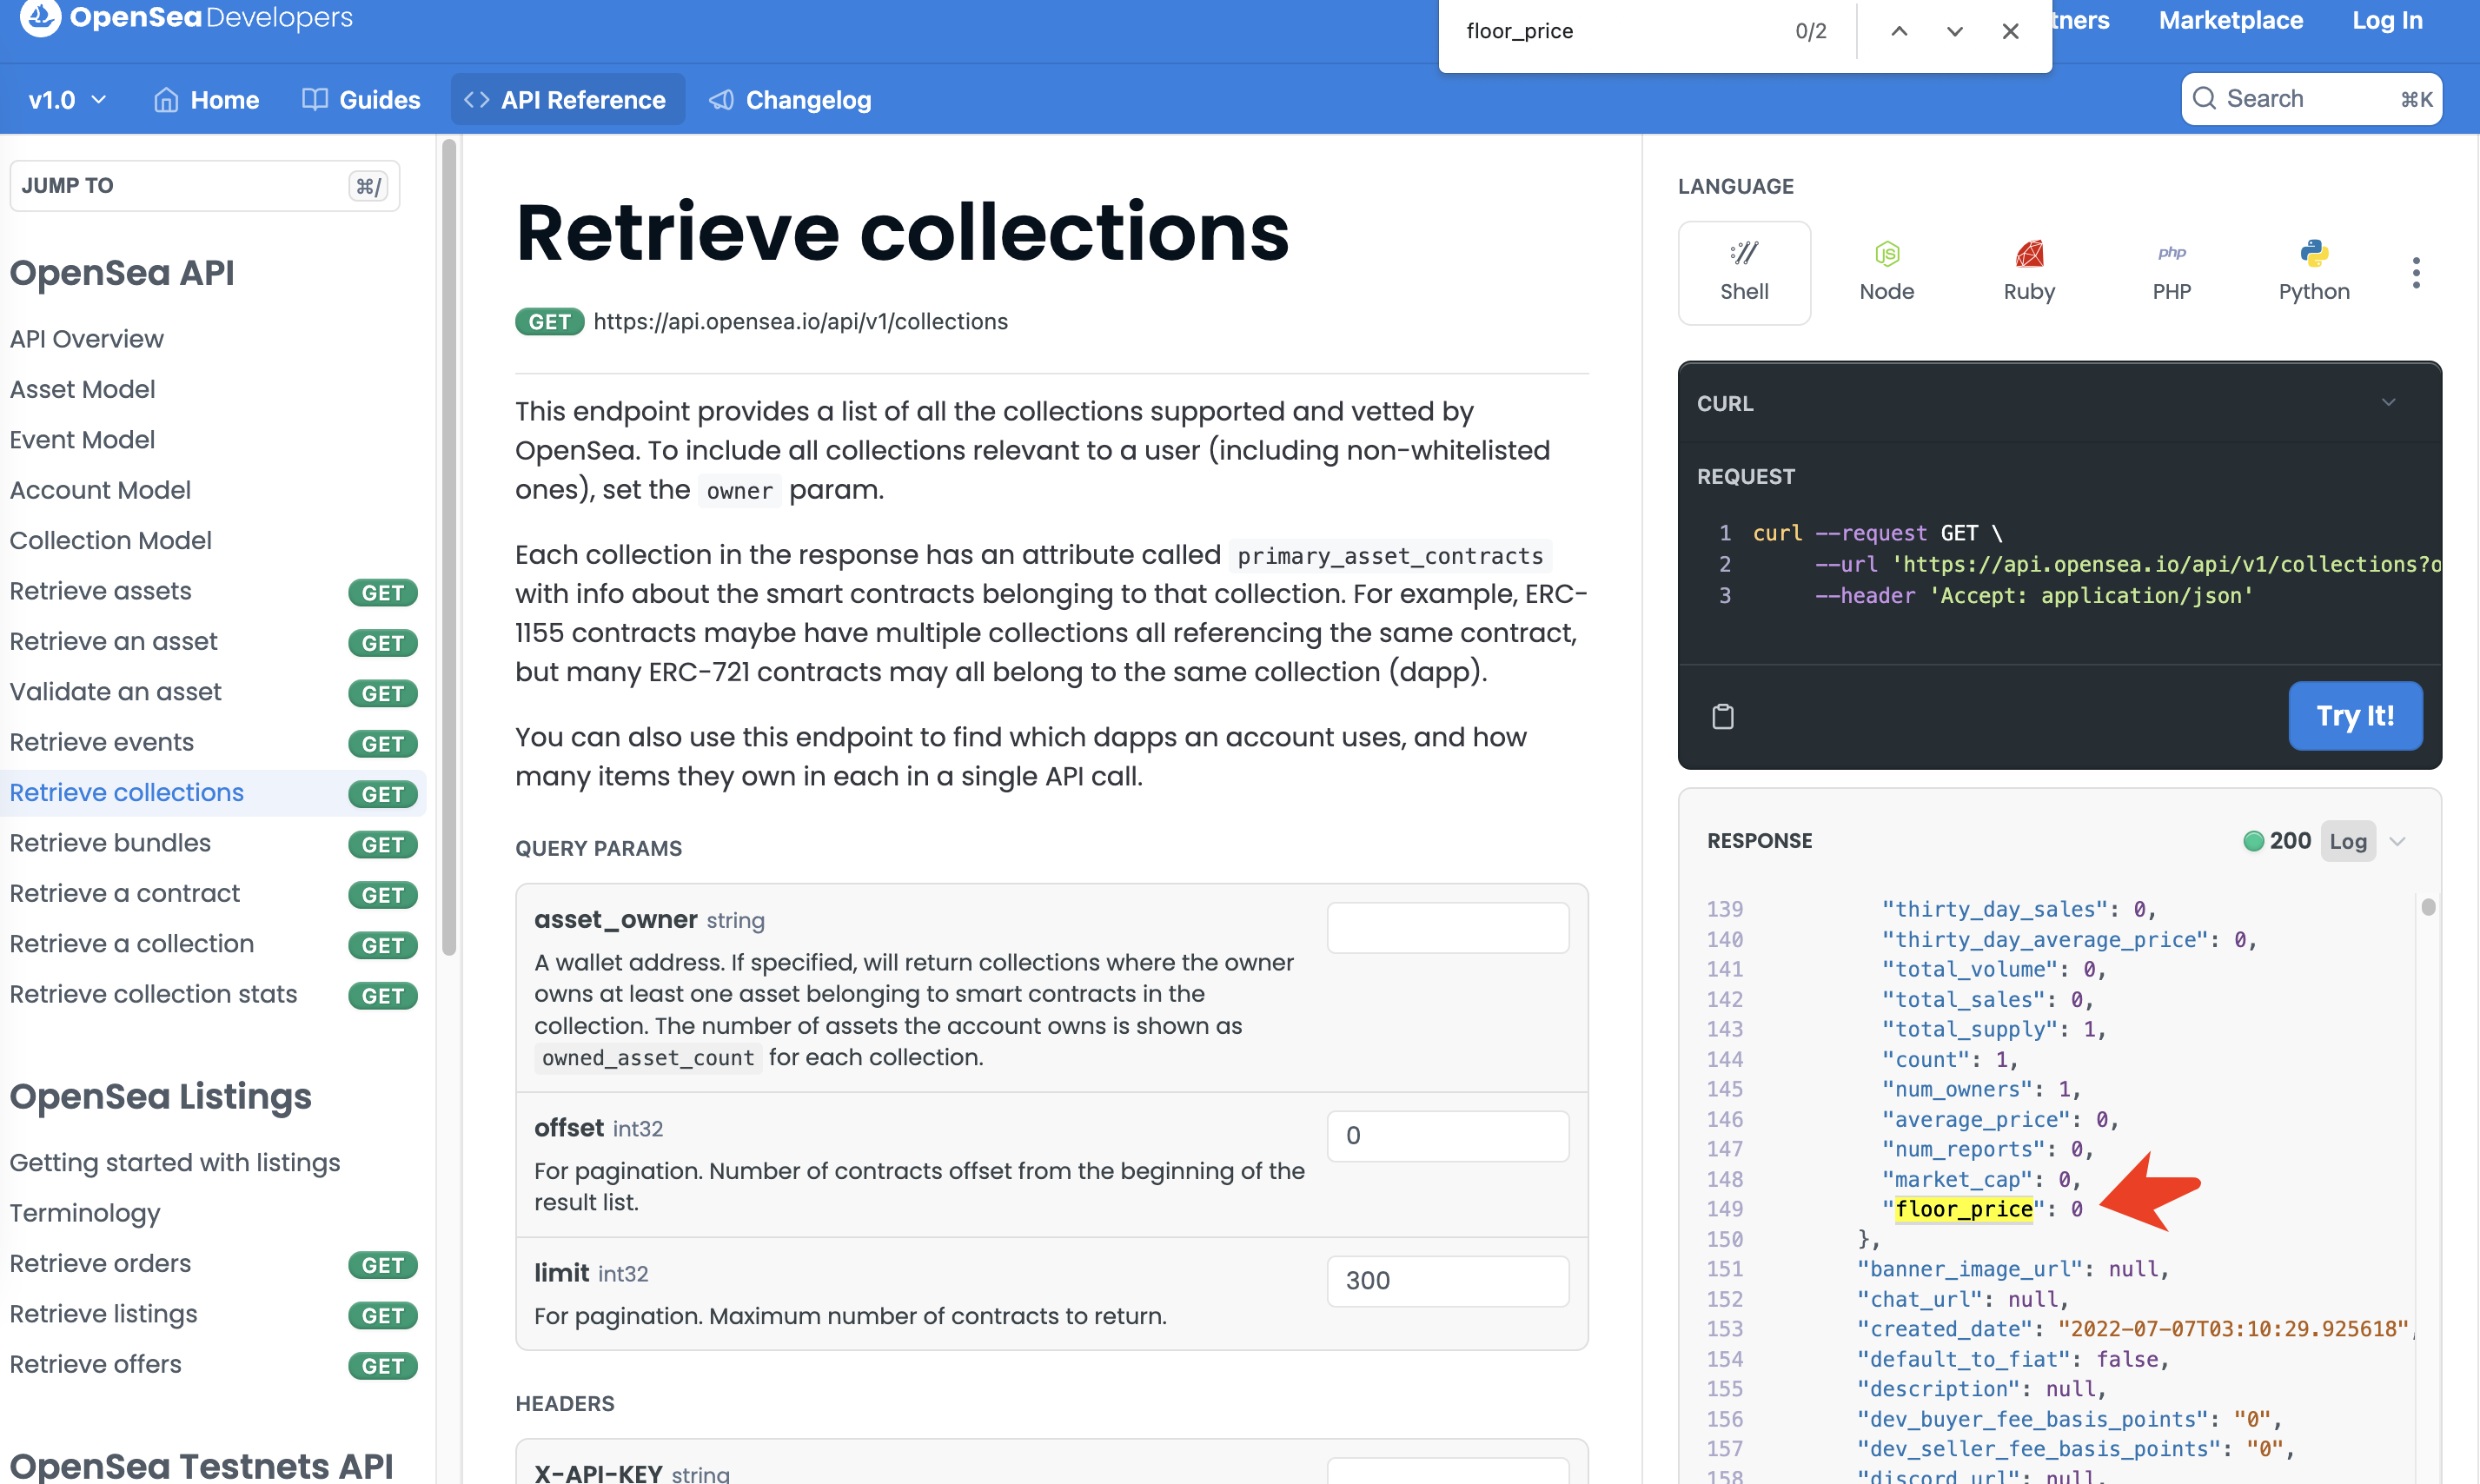This screenshot has width=2480, height=1484.
Task: Click Log In at the top right
Action: pyautogui.click(x=2386, y=20)
